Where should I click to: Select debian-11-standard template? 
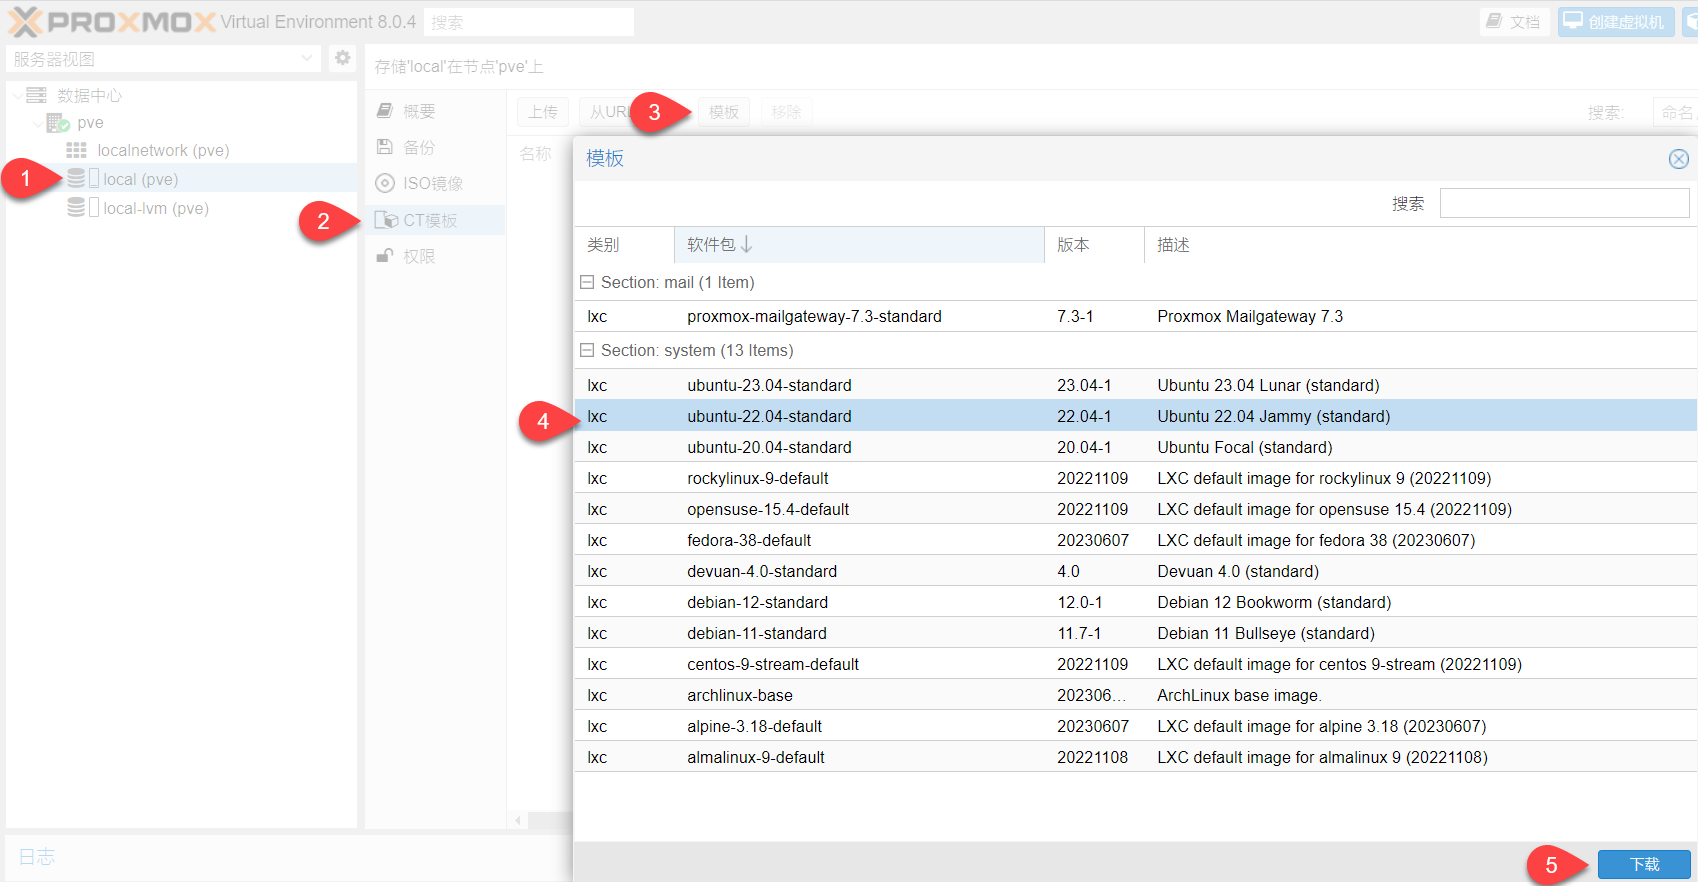tap(1135, 633)
